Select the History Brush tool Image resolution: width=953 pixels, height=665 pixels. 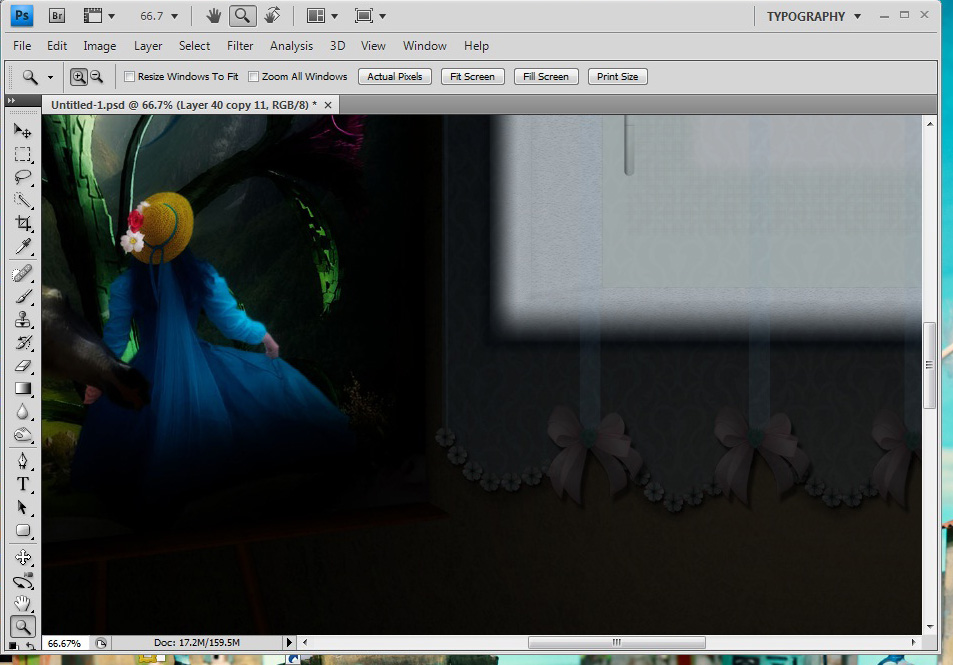point(22,343)
